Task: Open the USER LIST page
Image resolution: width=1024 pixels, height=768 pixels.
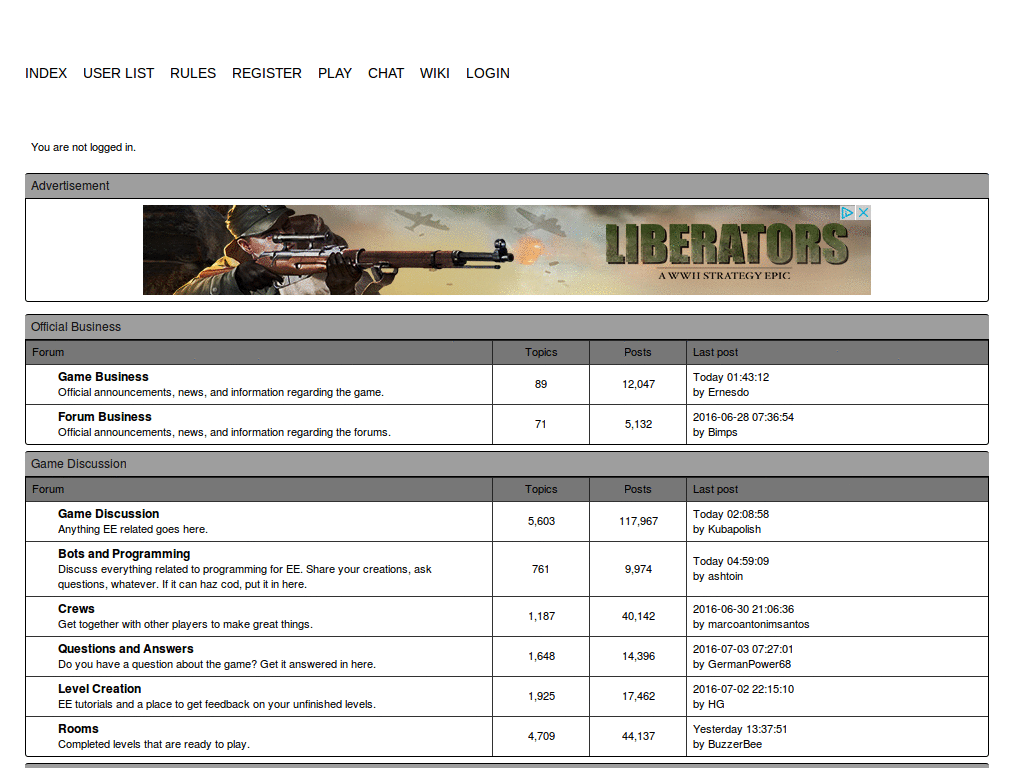Action: point(118,73)
